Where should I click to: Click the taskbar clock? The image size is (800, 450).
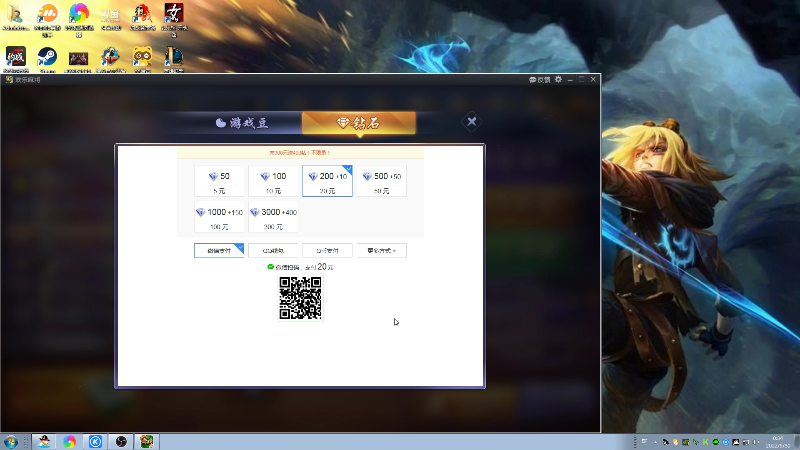[778, 442]
